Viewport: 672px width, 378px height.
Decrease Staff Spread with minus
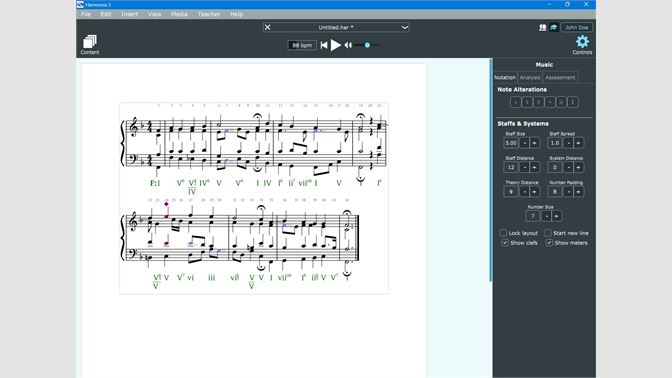[x=568, y=143]
